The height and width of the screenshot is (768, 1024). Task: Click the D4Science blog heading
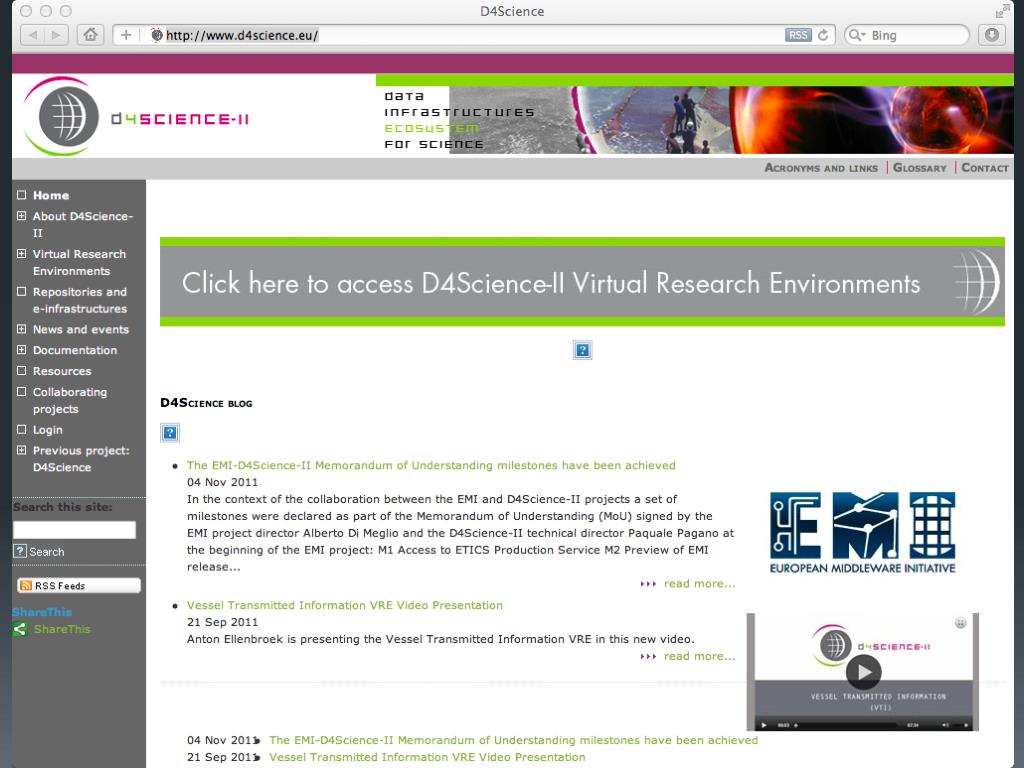tap(206, 403)
